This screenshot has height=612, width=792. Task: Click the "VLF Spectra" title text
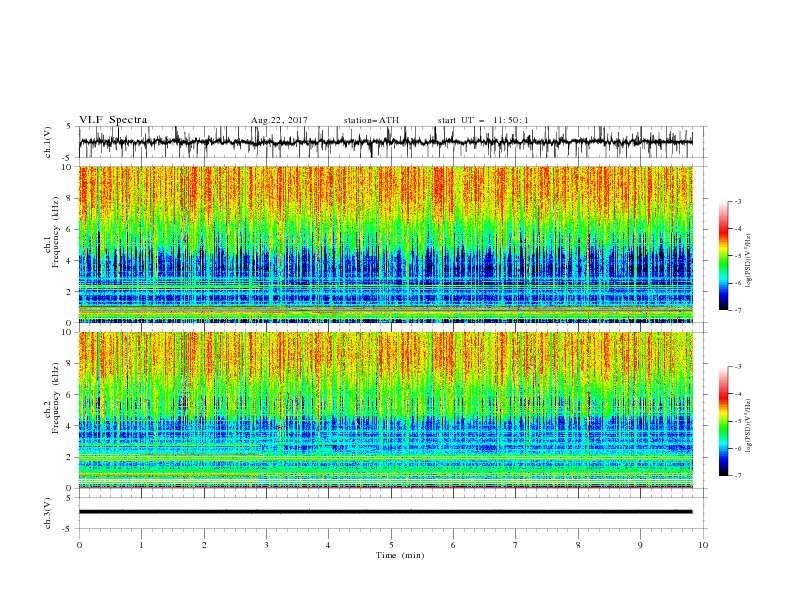113,120
